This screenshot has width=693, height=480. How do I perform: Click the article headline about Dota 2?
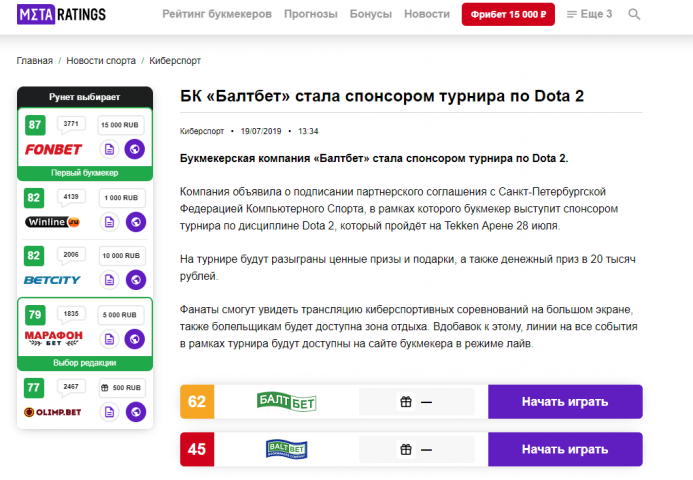[x=382, y=96]
